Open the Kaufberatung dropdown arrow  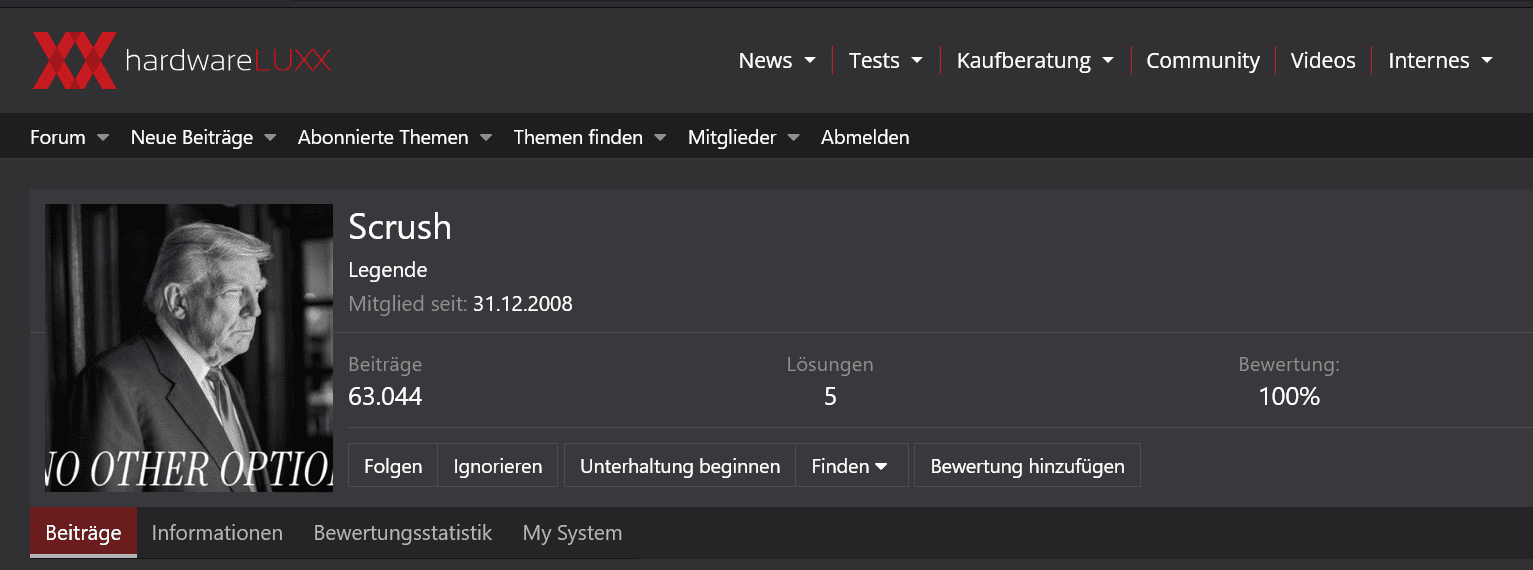[x=1108, y=61]
